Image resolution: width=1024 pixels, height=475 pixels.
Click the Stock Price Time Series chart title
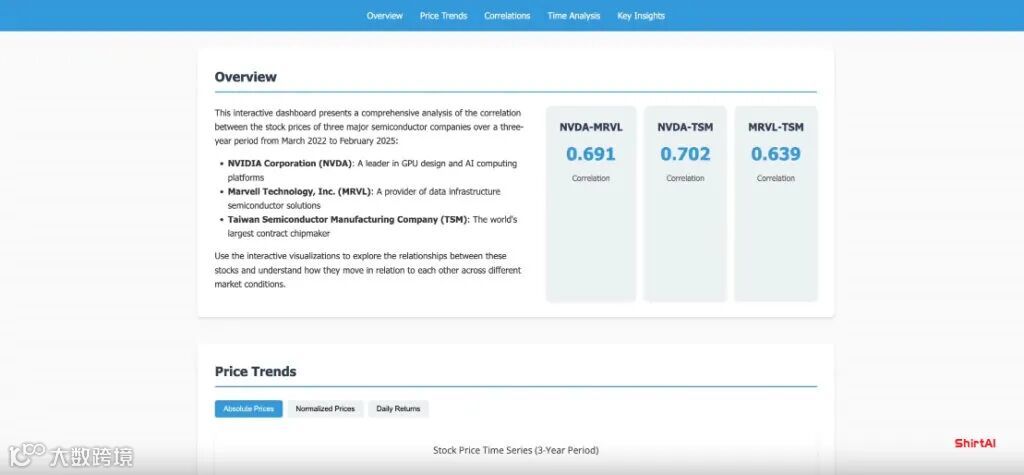tap(516, 450)
